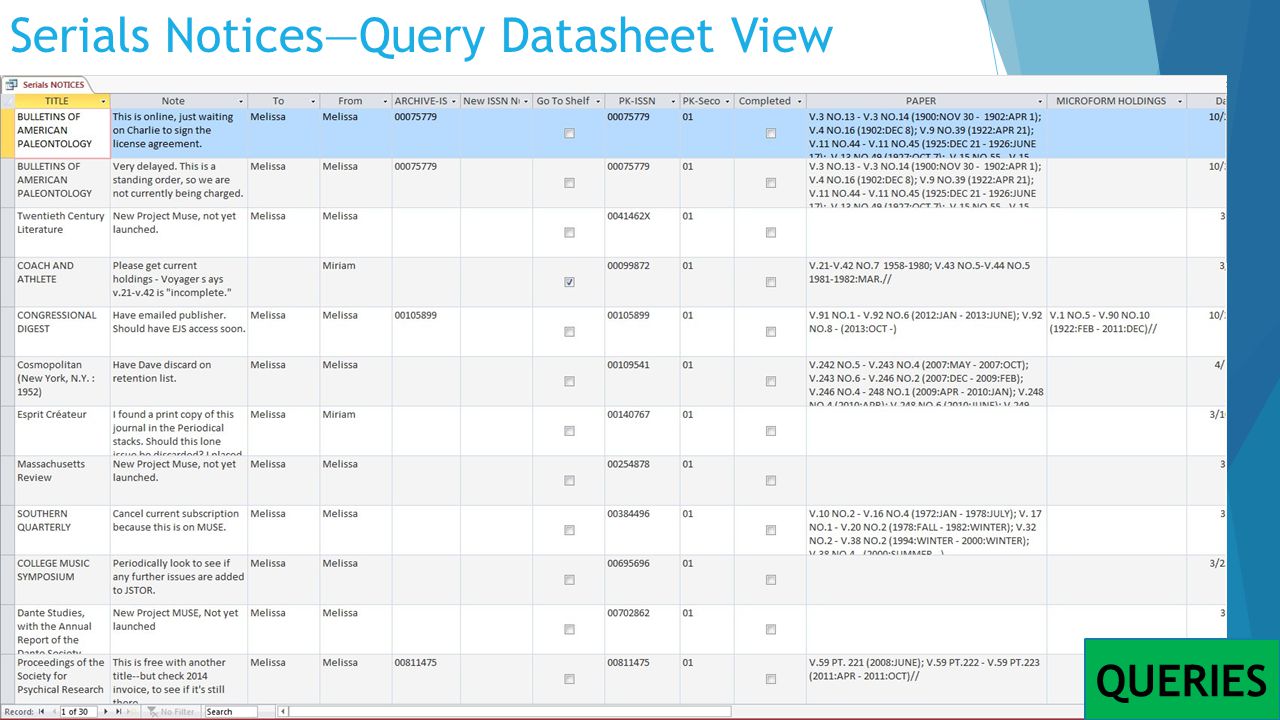Image resolution: width=1280 pixels, height=720 pixels.
Task: Open To column filter dropdown
Action: [x=312, y=101]
